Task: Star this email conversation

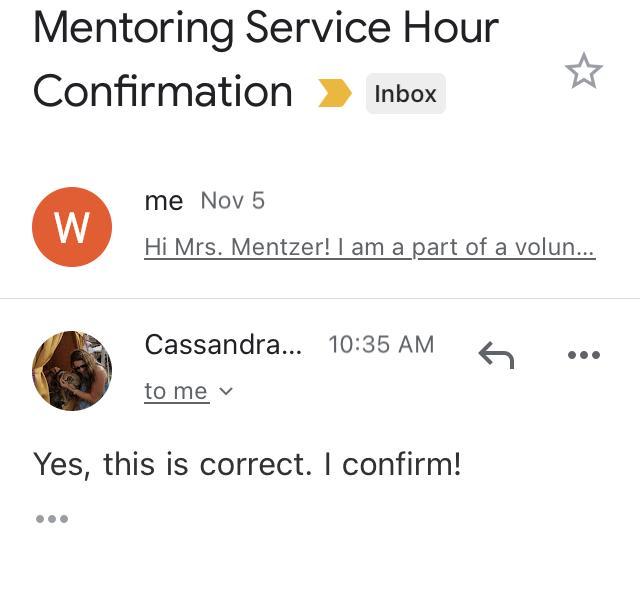Action: click(x=583, y=72)
